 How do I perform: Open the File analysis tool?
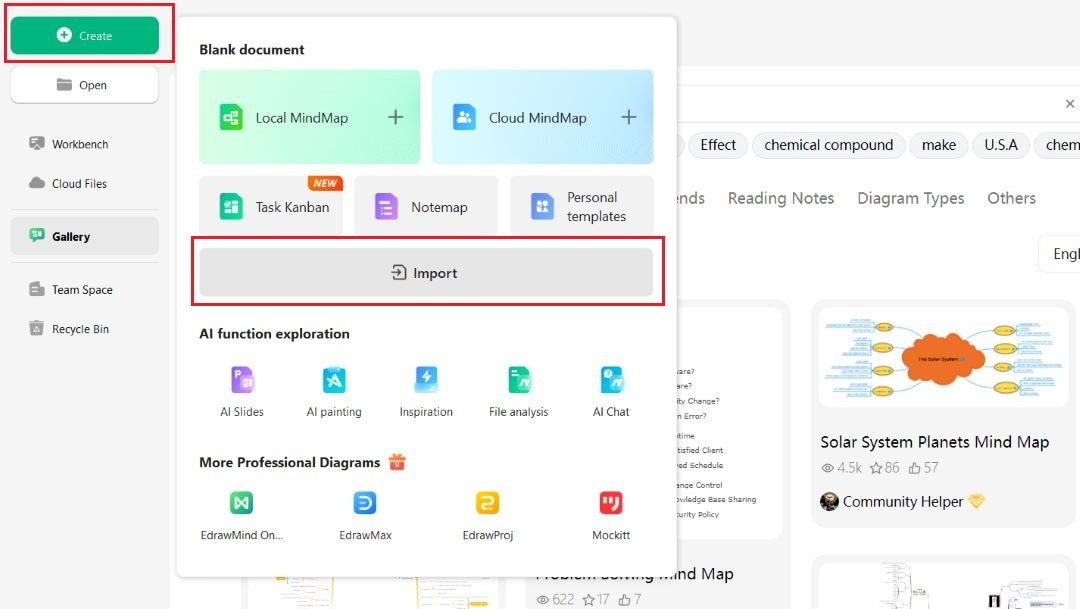coord(519,392)
